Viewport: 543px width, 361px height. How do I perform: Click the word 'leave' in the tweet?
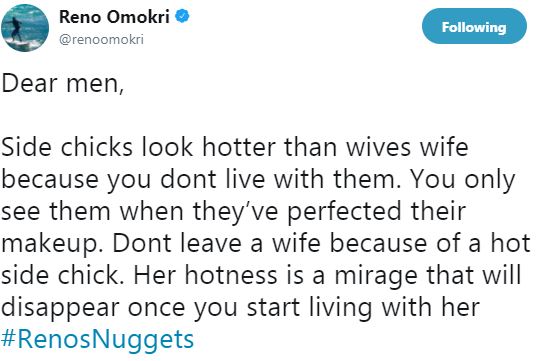211,244
